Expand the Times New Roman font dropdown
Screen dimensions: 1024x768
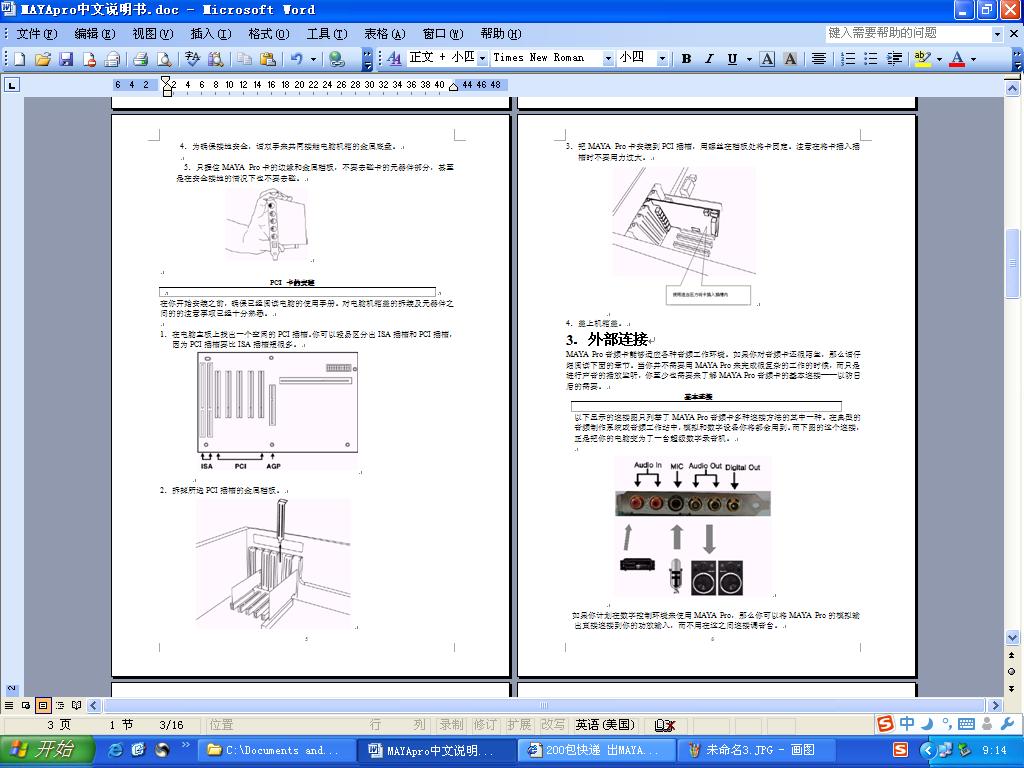608,59
